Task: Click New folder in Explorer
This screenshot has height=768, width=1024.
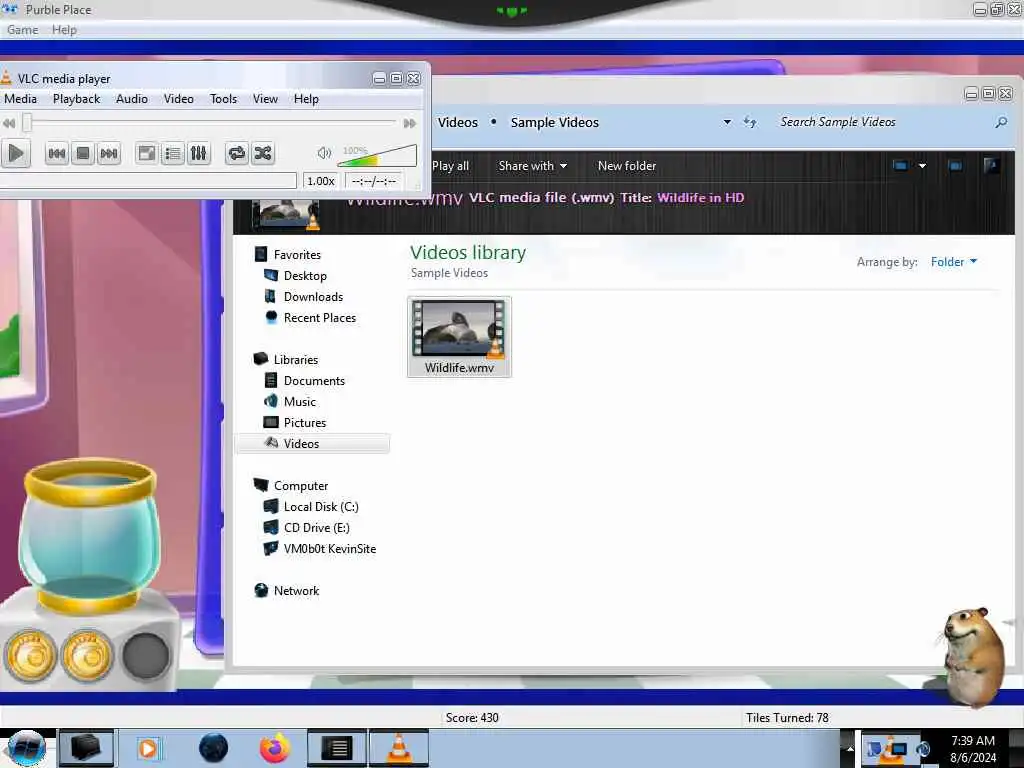Action: (x=627, y=166)
